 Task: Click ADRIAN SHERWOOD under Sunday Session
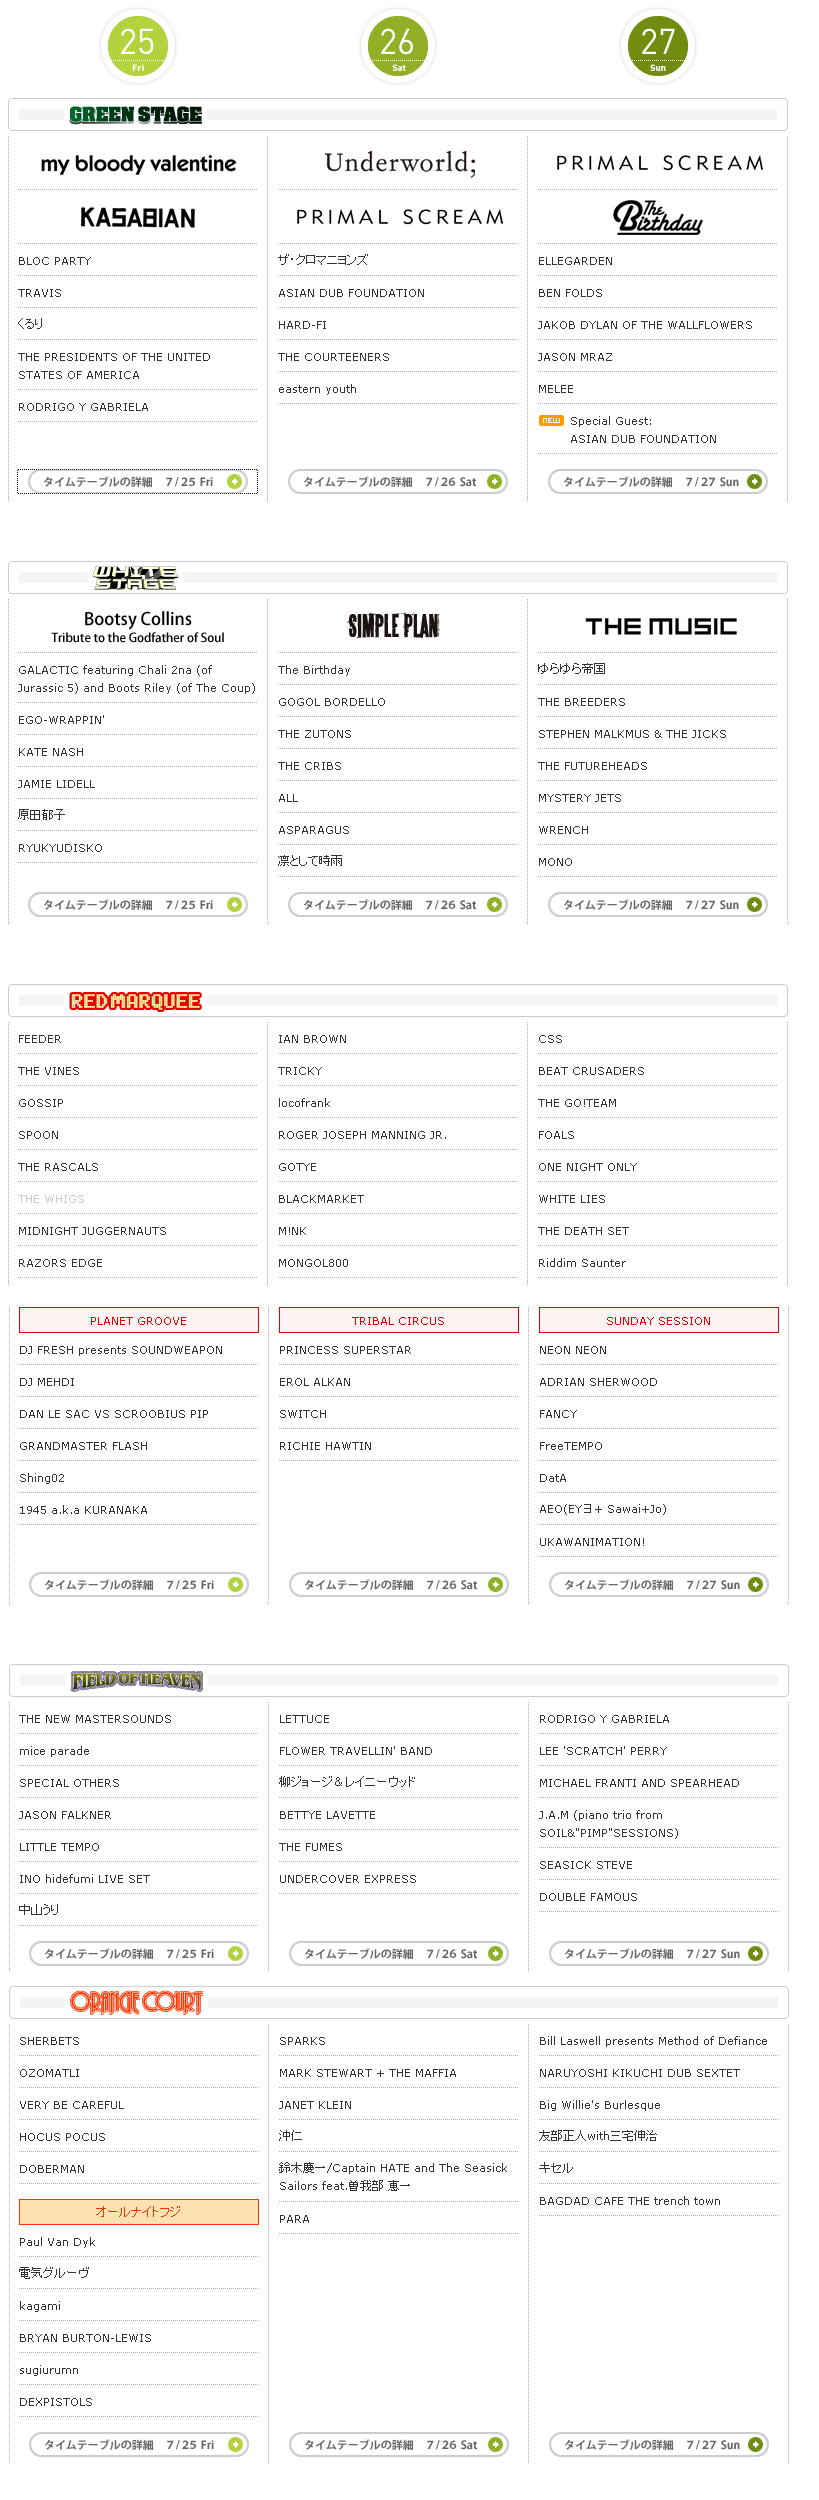598,1382
